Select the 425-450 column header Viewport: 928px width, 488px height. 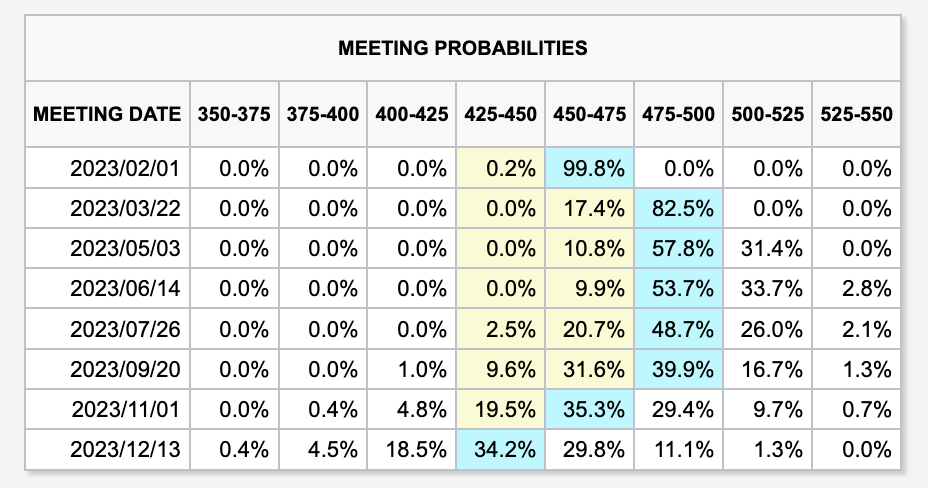(x=500, y=114)
